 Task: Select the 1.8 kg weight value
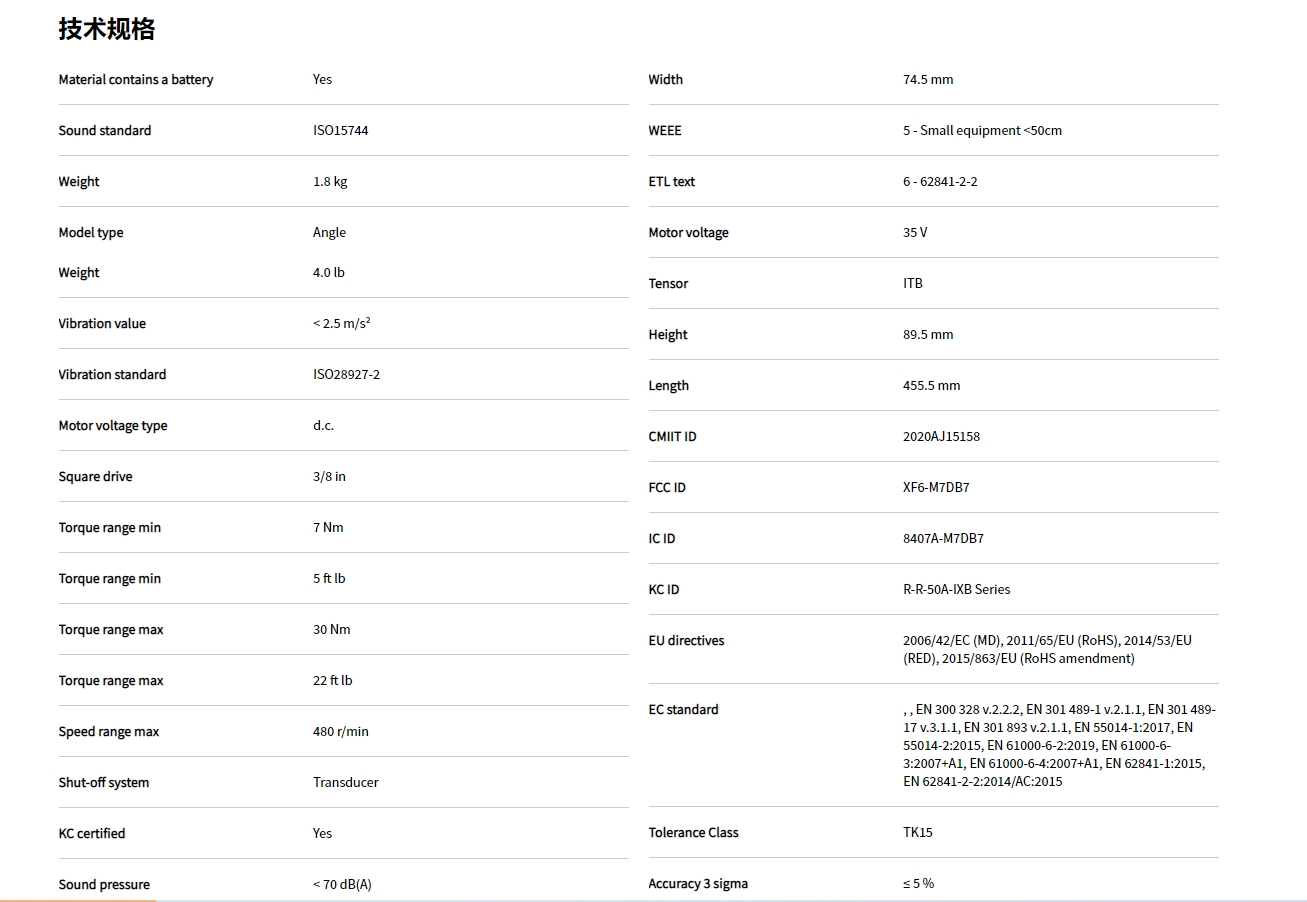coord(330,182)
